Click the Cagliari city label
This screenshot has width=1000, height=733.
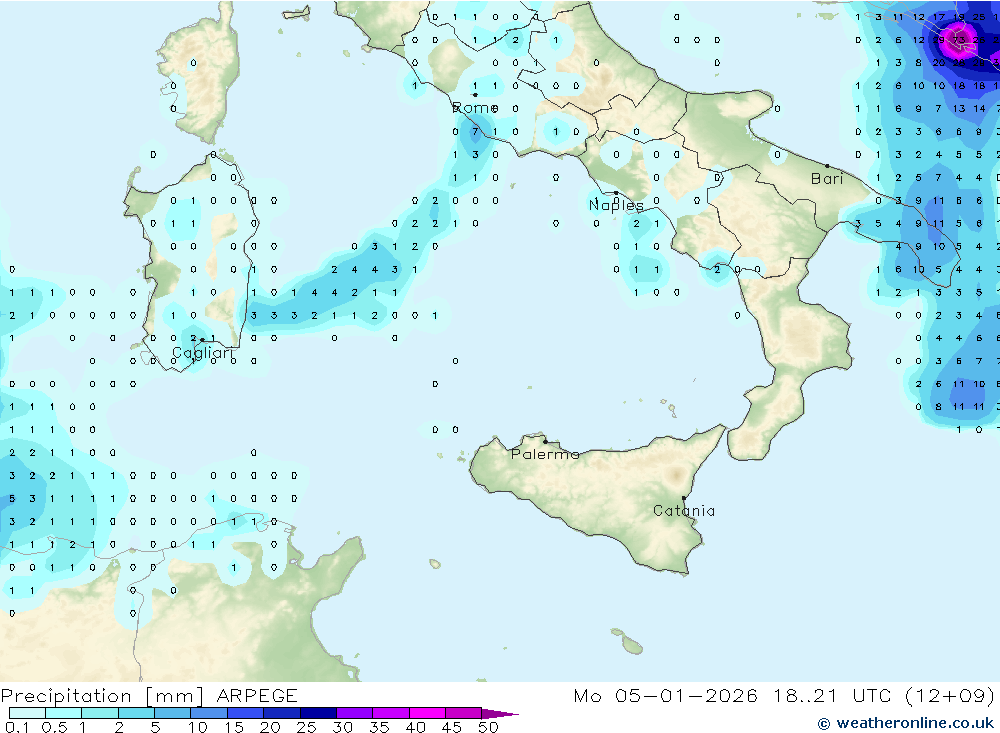coord(203,353)
